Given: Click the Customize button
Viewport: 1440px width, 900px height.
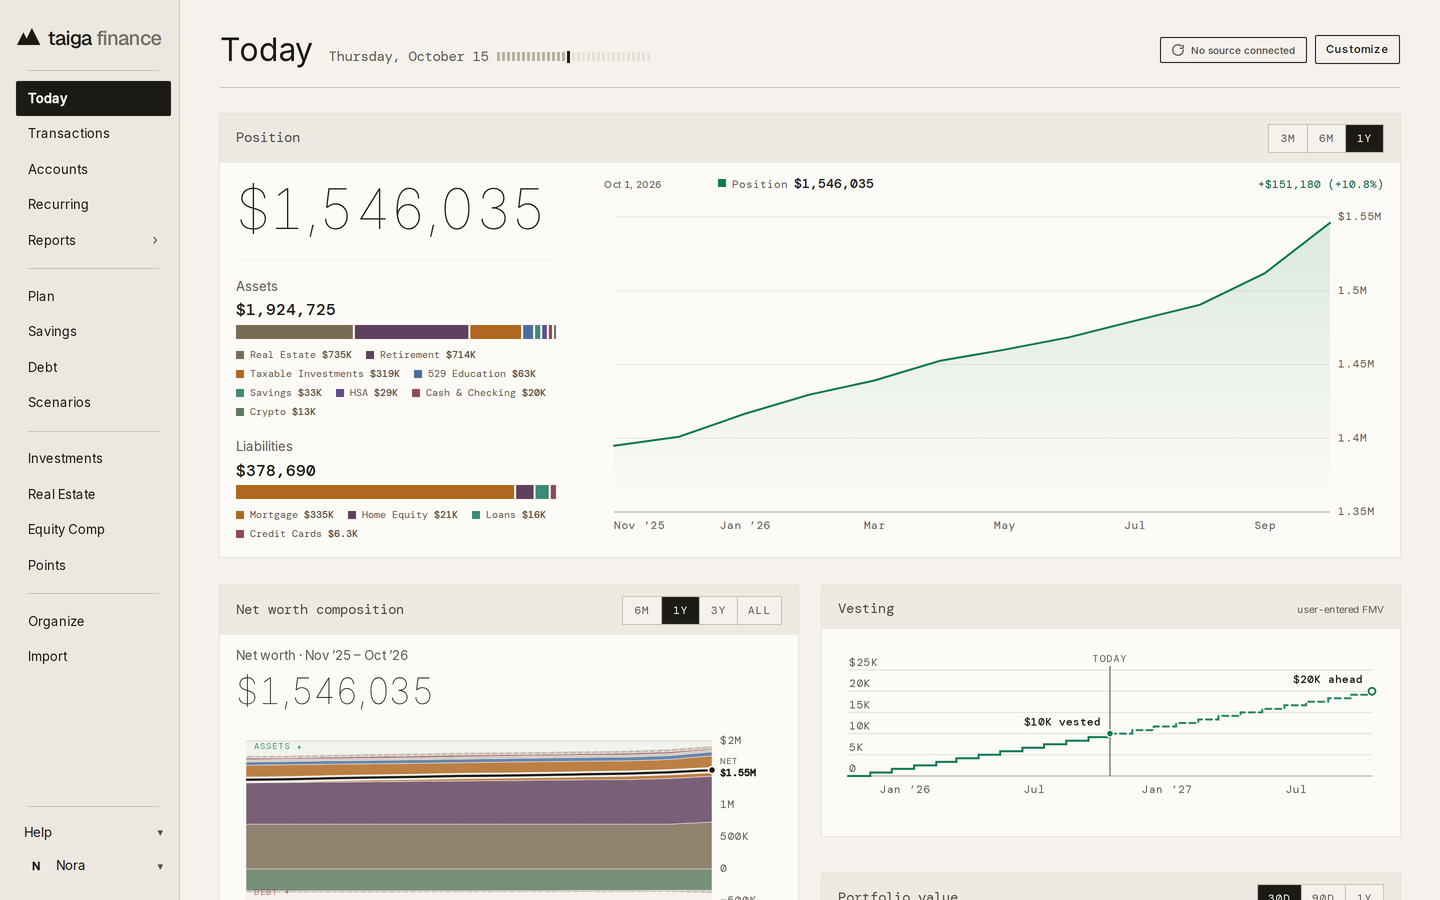Looking at the screenshot, I should [x=1357, y=49].
